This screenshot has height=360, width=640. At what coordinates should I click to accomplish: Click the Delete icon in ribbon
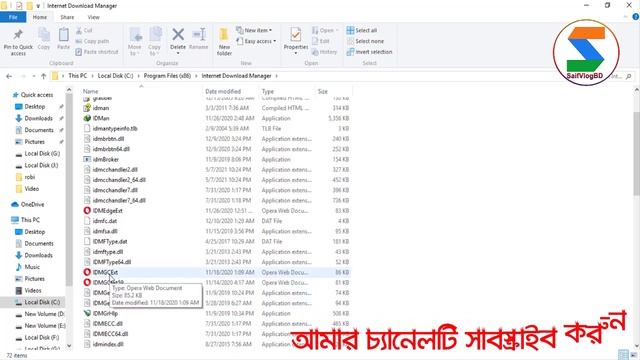tap(178, 35)
